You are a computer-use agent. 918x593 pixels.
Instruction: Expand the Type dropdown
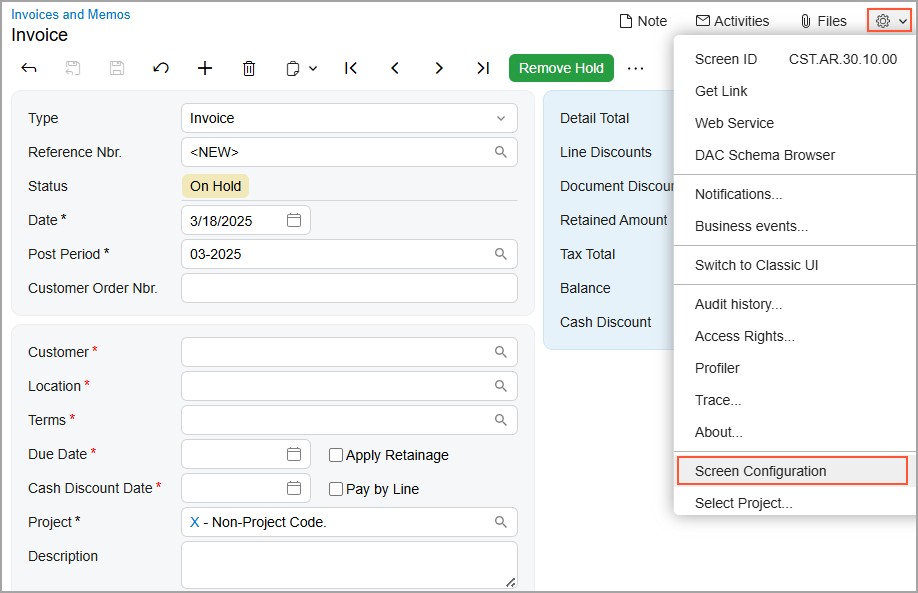(x=501, y=118)
